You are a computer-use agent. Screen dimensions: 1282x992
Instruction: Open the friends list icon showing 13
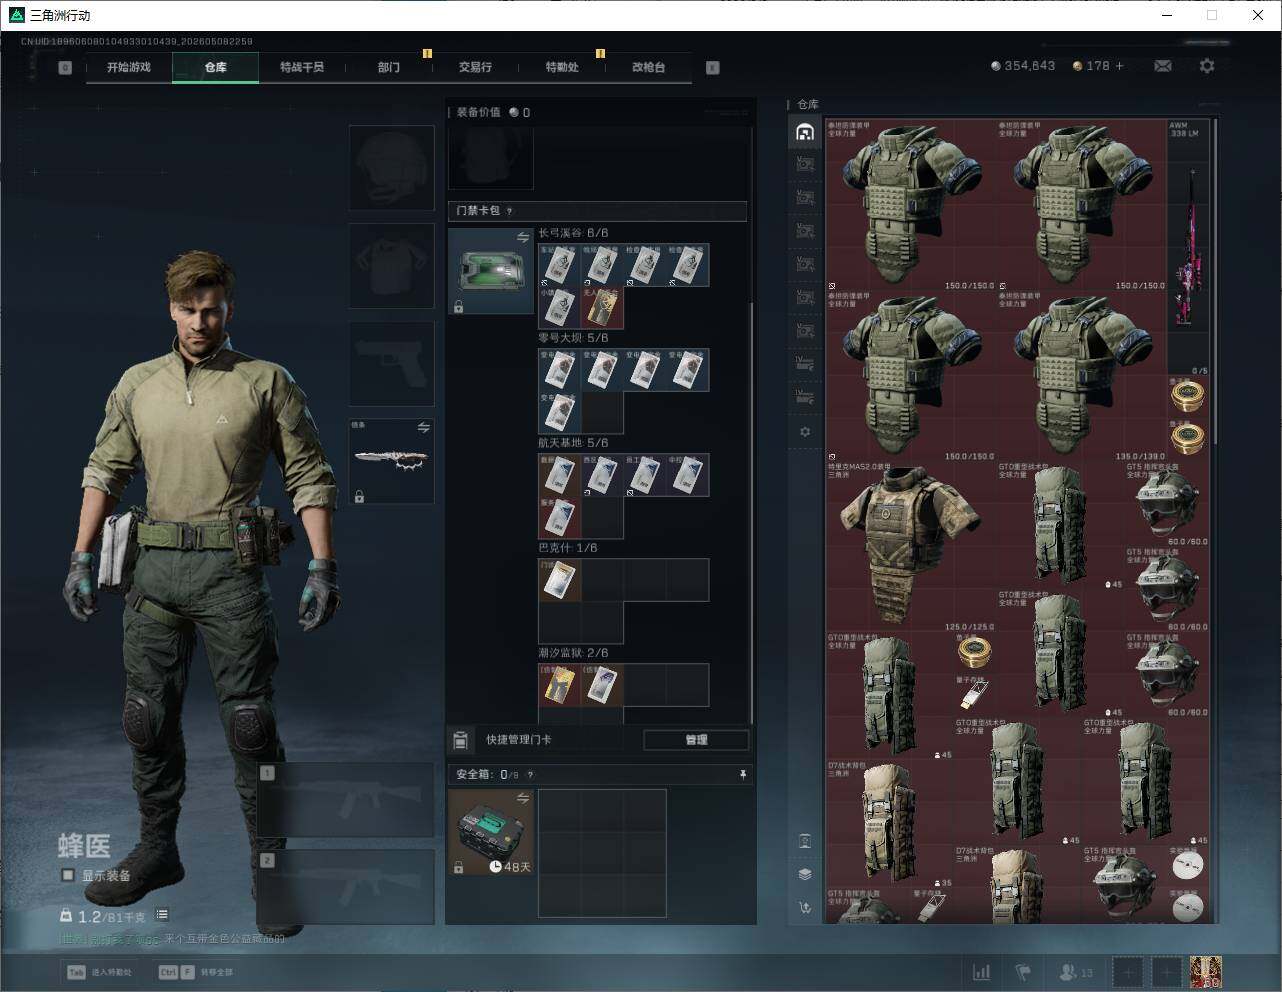coord(1076,971)
